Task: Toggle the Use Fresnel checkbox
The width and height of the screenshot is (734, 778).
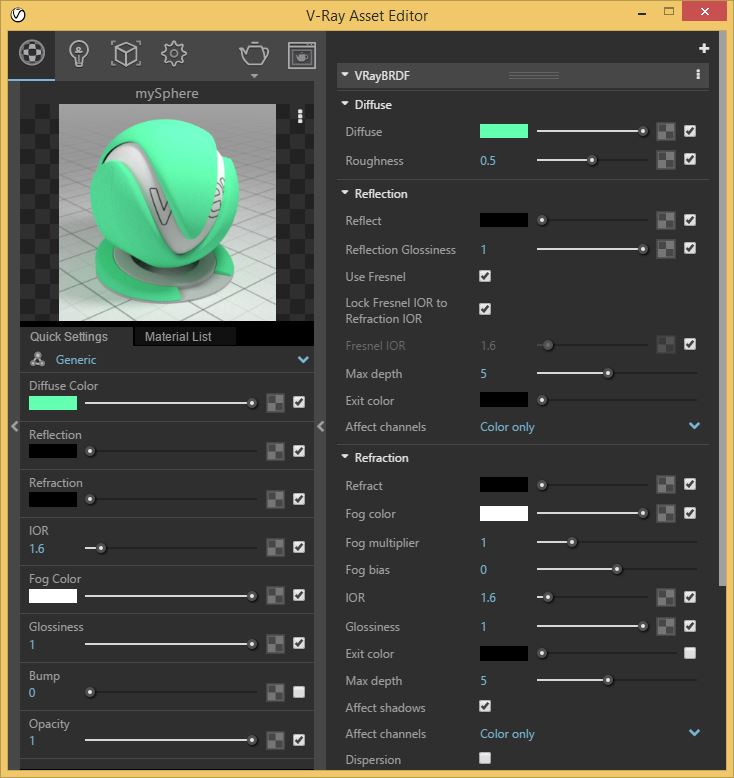Action: click(x=485, y=276)
